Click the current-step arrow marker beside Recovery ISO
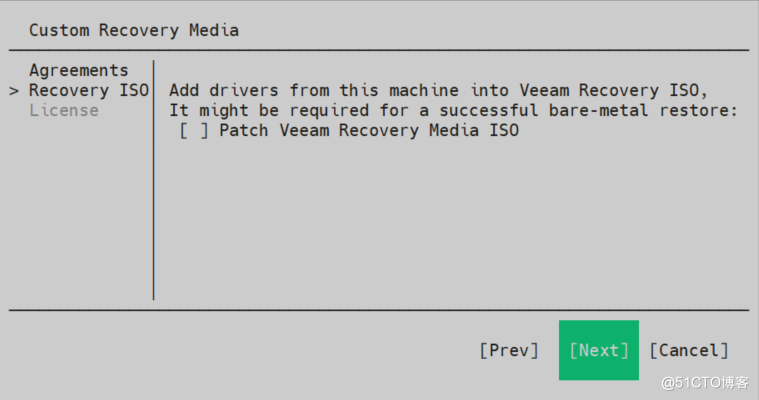The width and height of the screenshot is (759, 400). coord(14,91)
